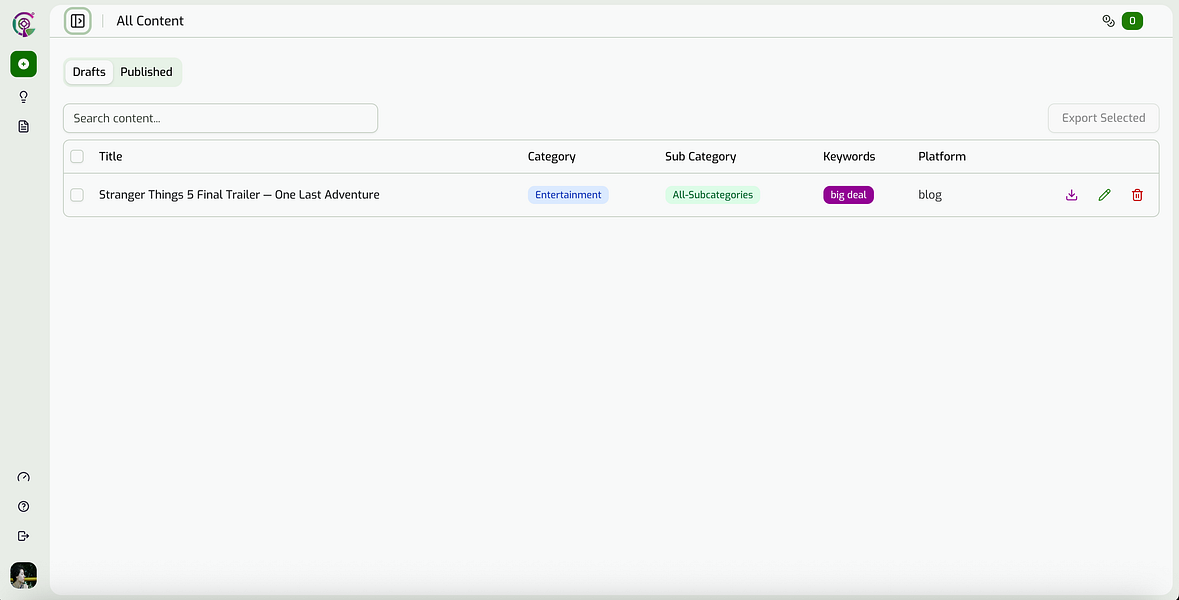
Task: Toggle the select-all checkbox in header
Action: (77, 156)
